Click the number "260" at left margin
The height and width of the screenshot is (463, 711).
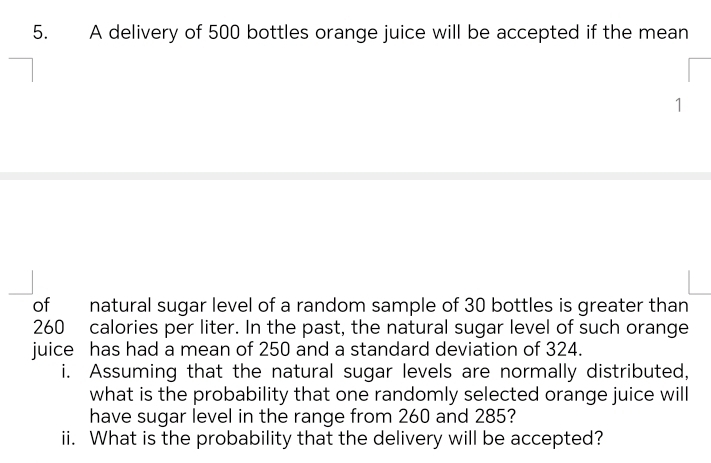click(x=49, y=327)
